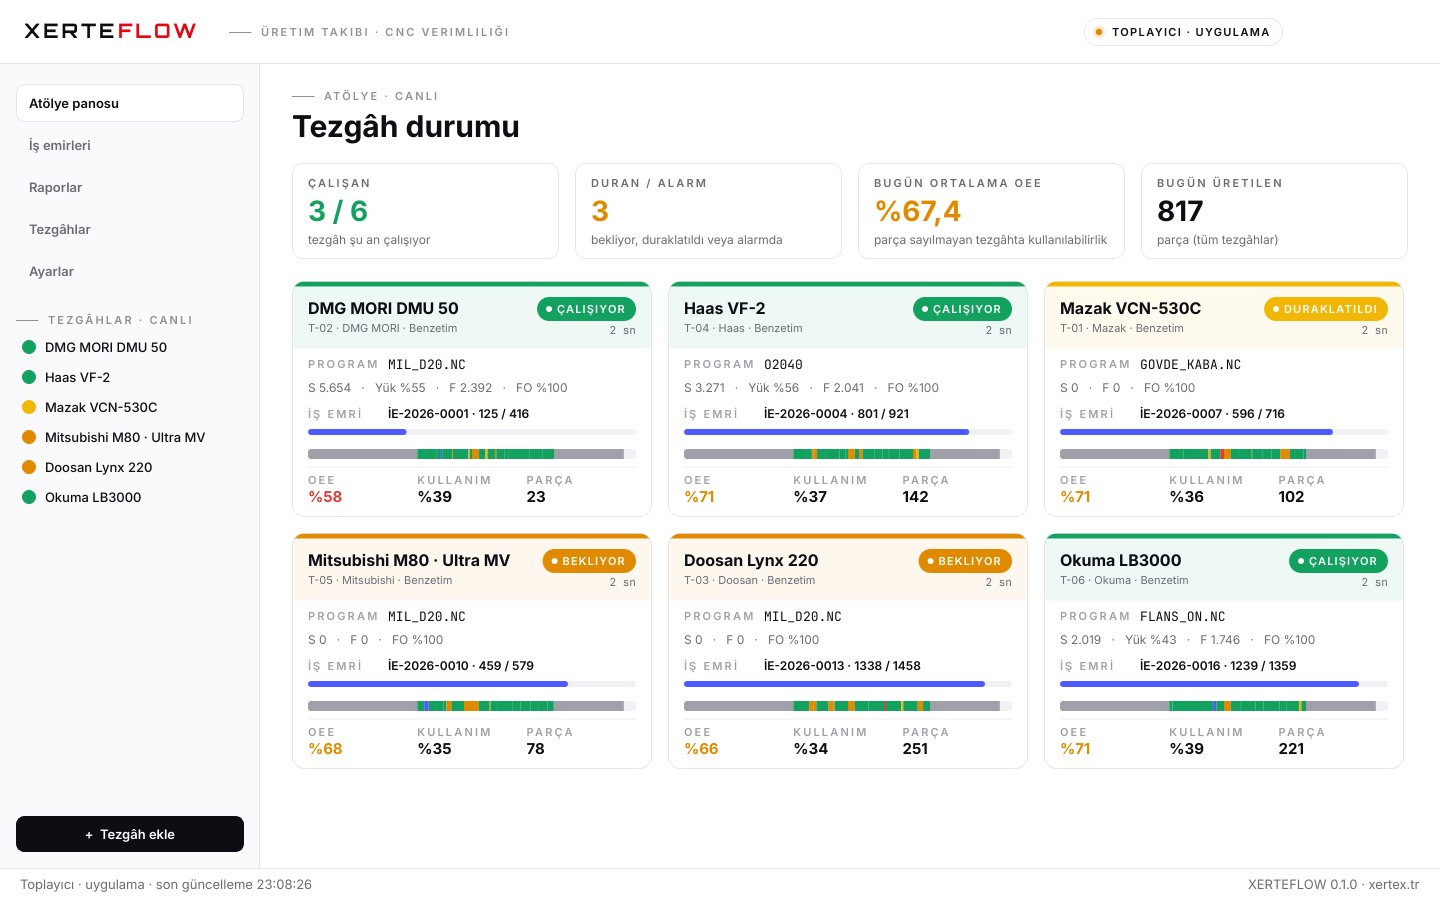The image size is (1440, 900).
Task: Open the ÇALIŞAN 3 / 6 summary card
Action: point(425,211)
